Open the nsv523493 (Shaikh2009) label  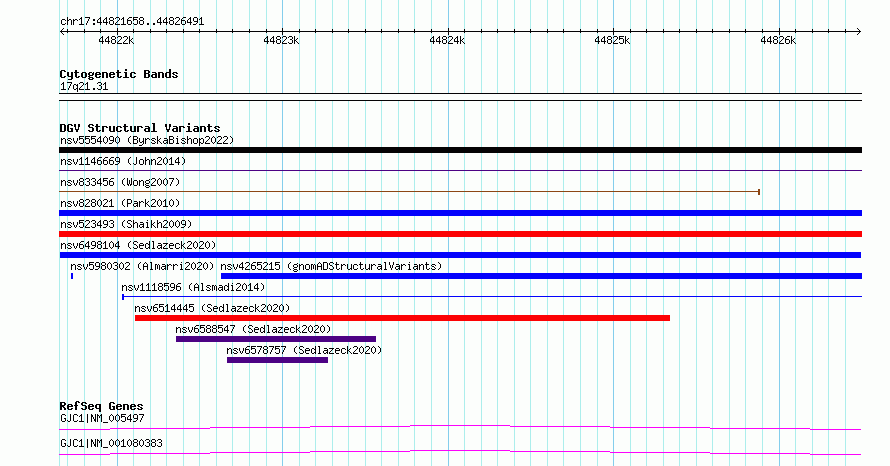(x=126, y=224)
